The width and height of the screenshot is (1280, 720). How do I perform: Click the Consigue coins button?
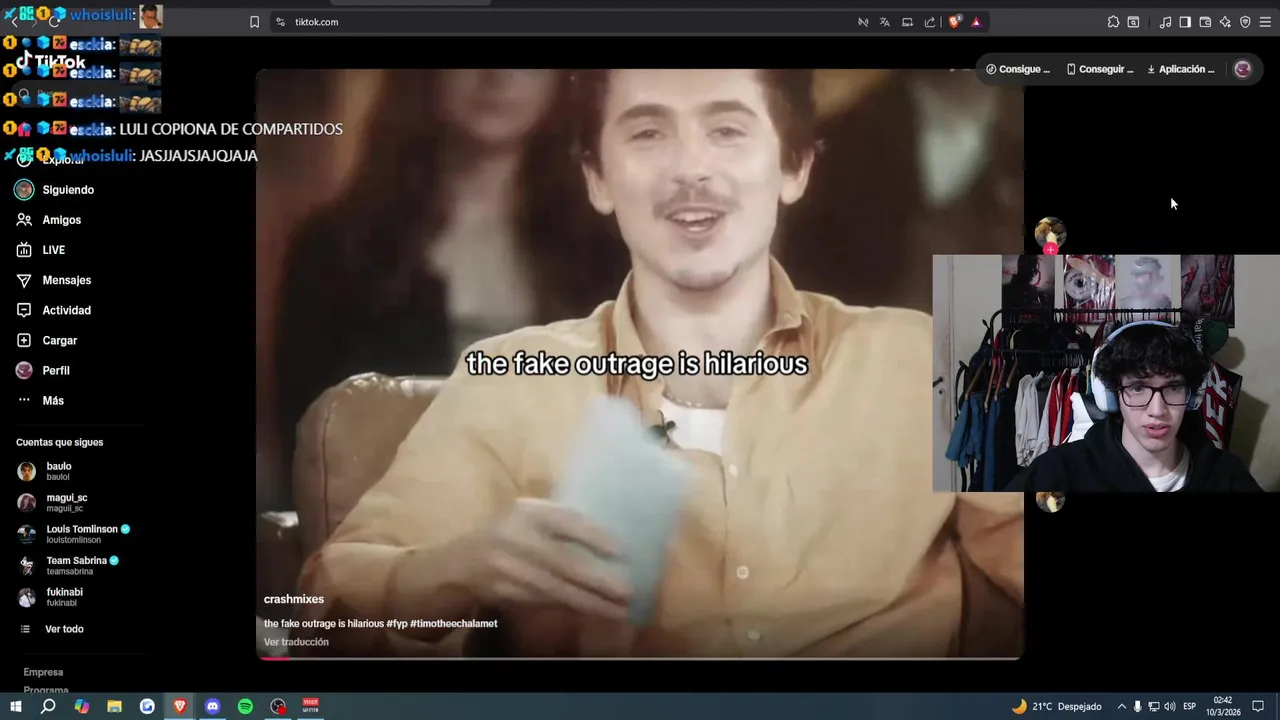point(1018,69)
